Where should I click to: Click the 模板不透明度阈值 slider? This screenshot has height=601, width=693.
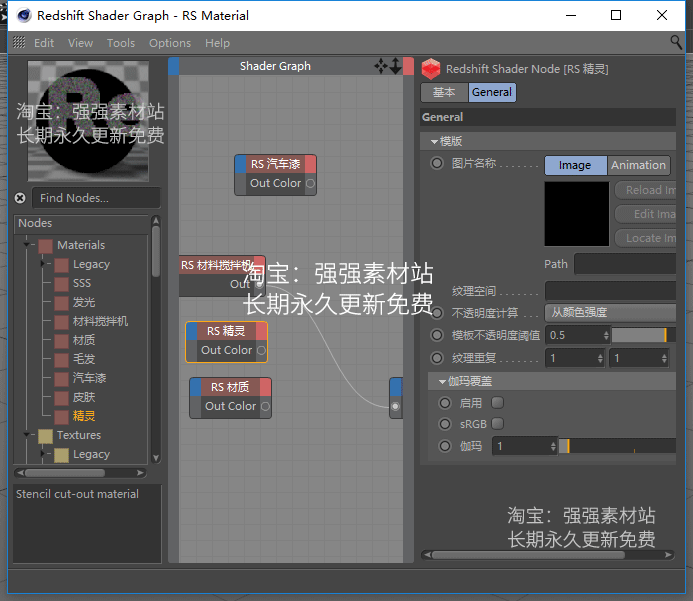coord(644,335)
